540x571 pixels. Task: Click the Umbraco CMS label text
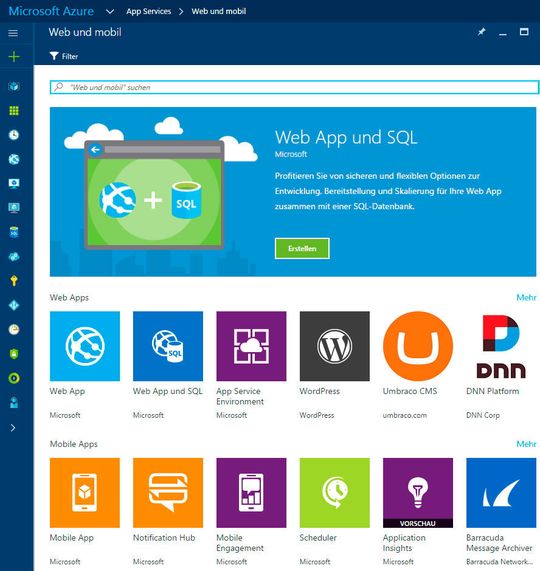point(410,391)
